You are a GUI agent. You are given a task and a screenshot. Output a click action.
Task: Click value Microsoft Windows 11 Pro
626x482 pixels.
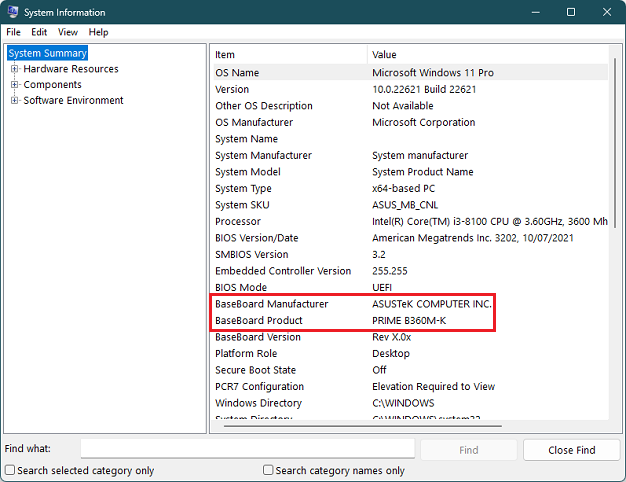point(433,73)
